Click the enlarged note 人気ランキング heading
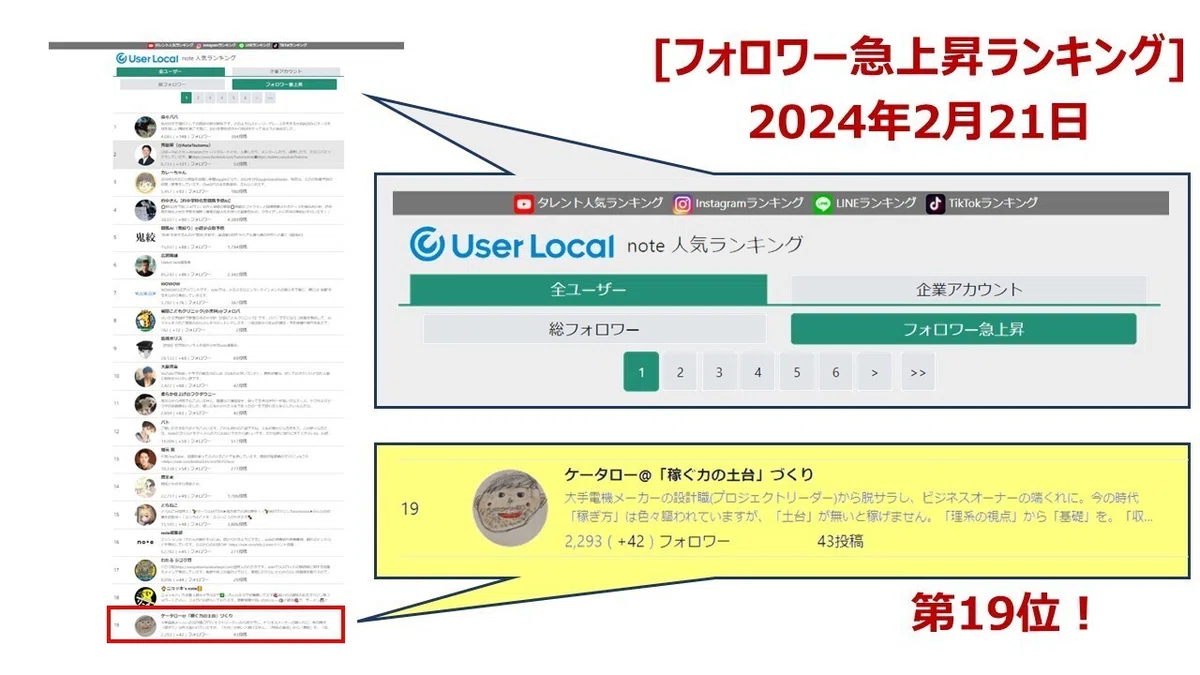Screen dimensions: 1200x675 714,245
